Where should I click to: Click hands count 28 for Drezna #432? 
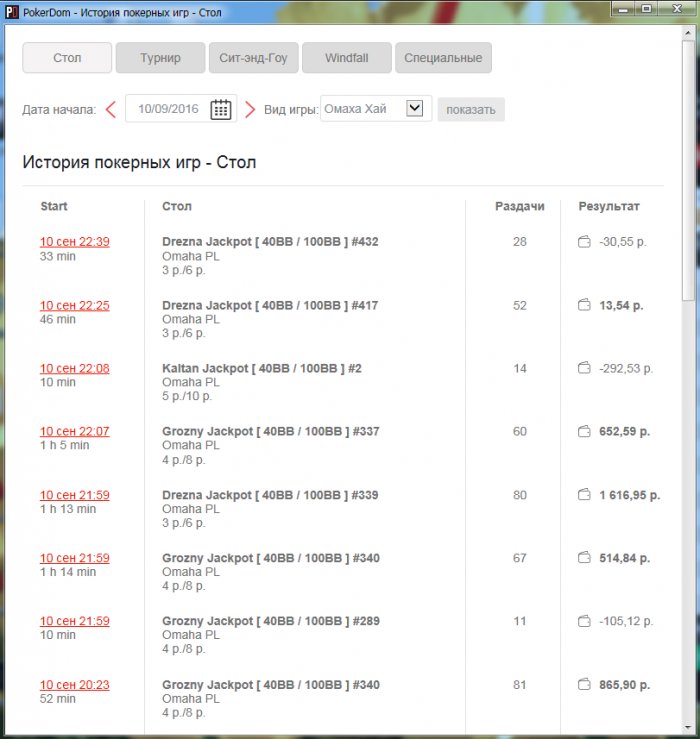click(519, 242)
